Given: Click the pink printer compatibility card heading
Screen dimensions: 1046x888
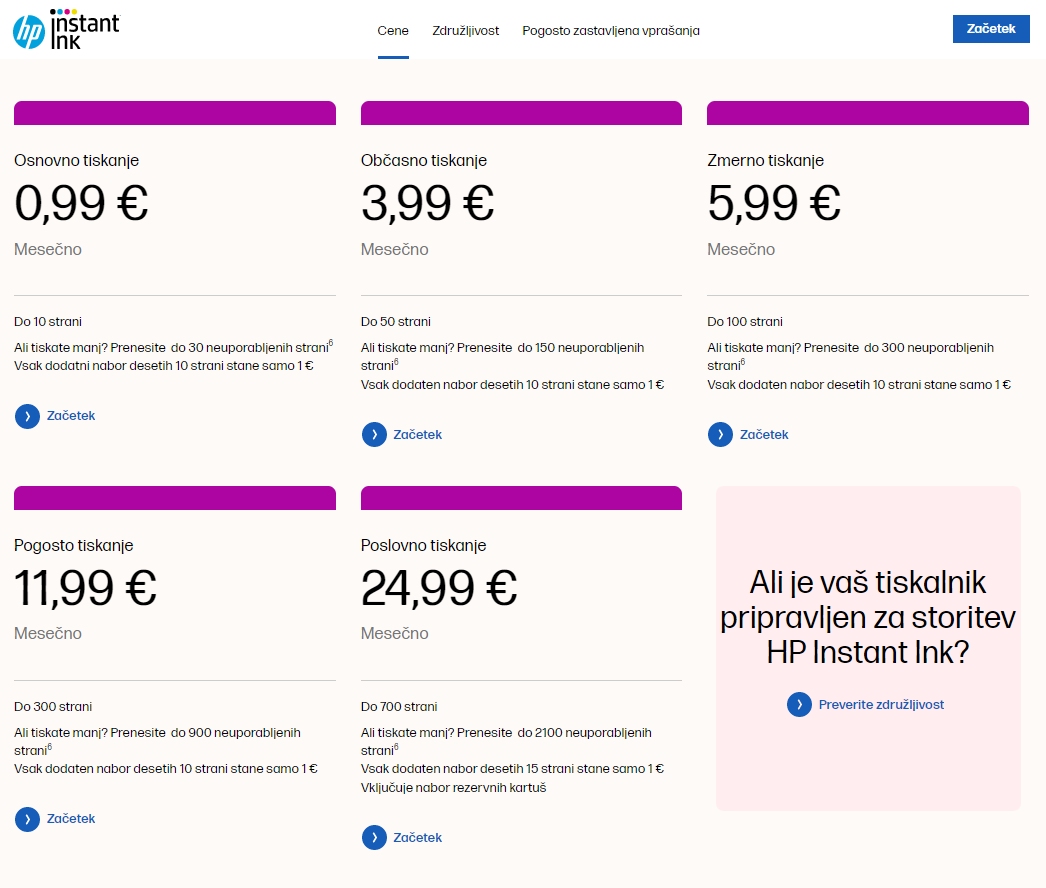Looking at the screenshot, I should point(868,617).
